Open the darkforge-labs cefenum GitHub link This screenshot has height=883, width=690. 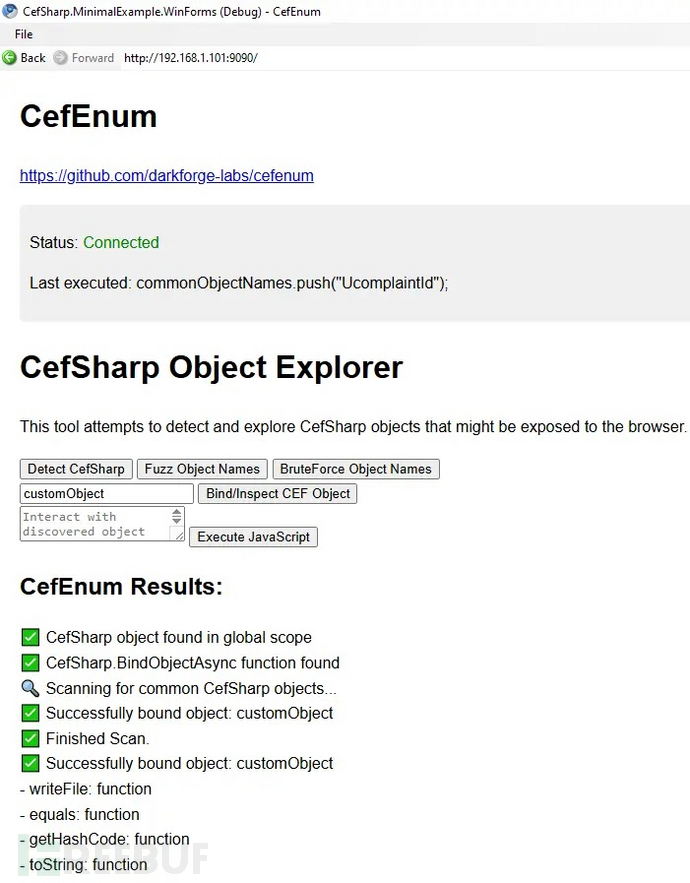tap(166, 175)
